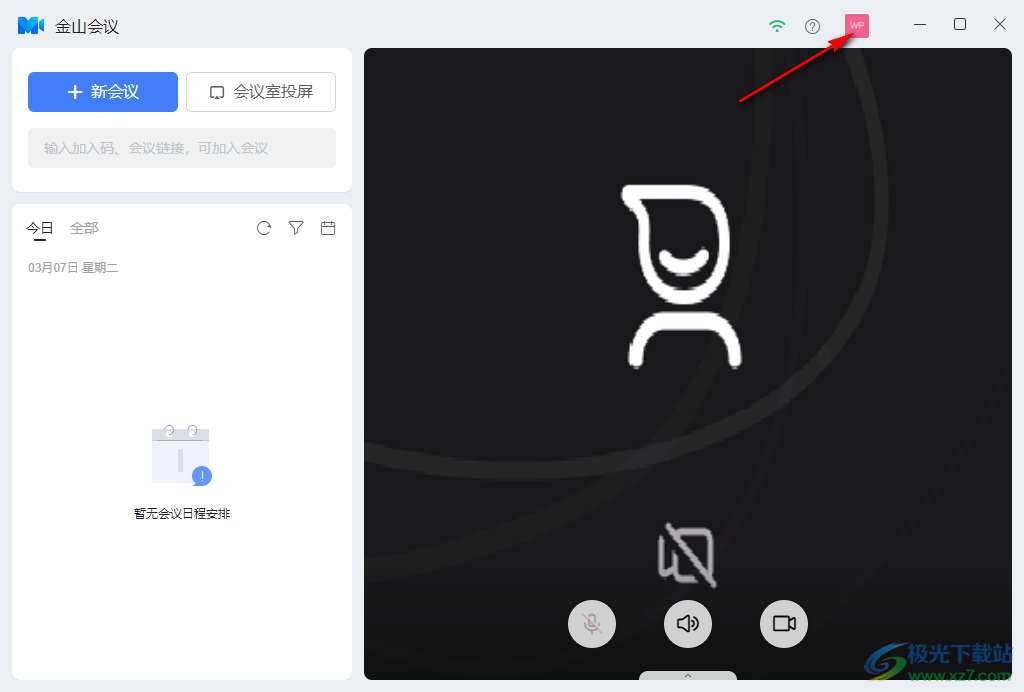Viewport: 1024px width, 692px height.
Task: Switch to the 全部 tab
Action: coord(84,228)
